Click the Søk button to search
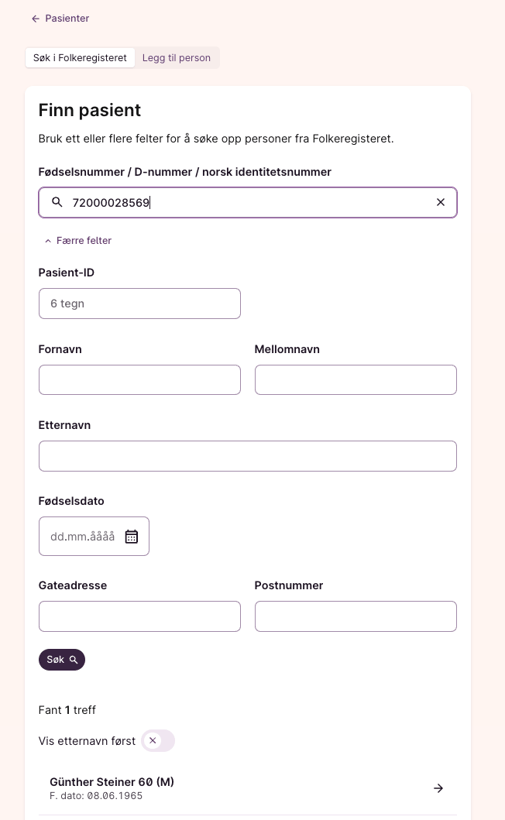Image resolution: width=505 pixels, height=820 pixels. (62, 660)
